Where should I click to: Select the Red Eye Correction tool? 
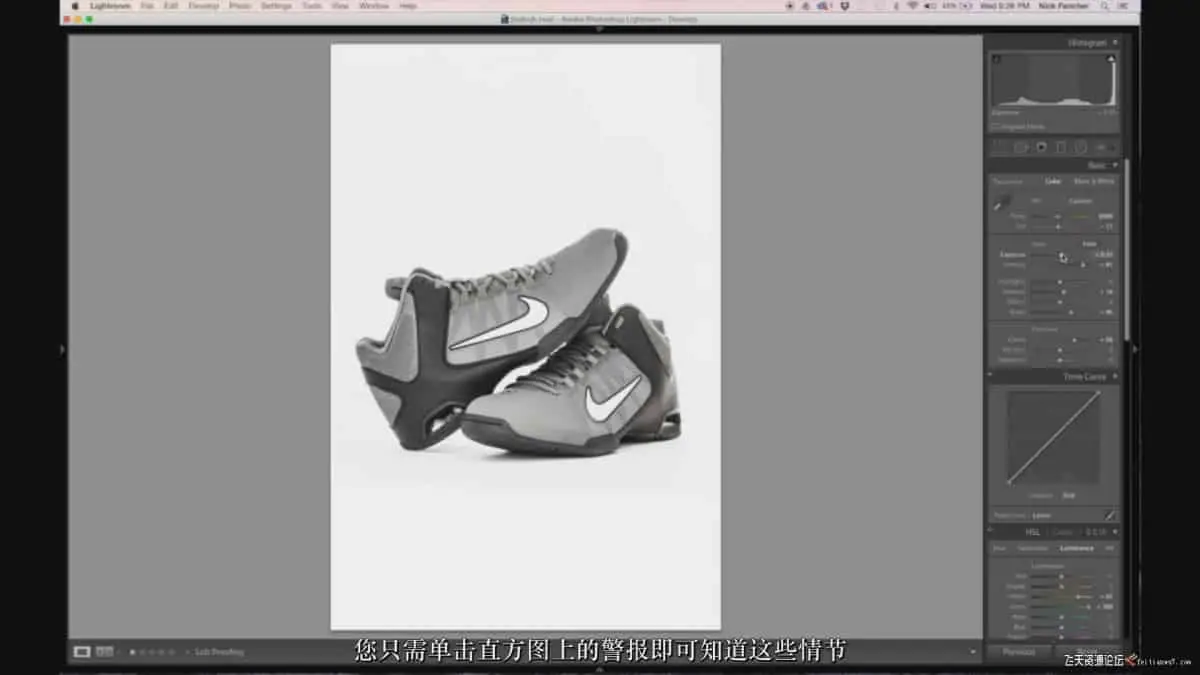pos(1041,147)
